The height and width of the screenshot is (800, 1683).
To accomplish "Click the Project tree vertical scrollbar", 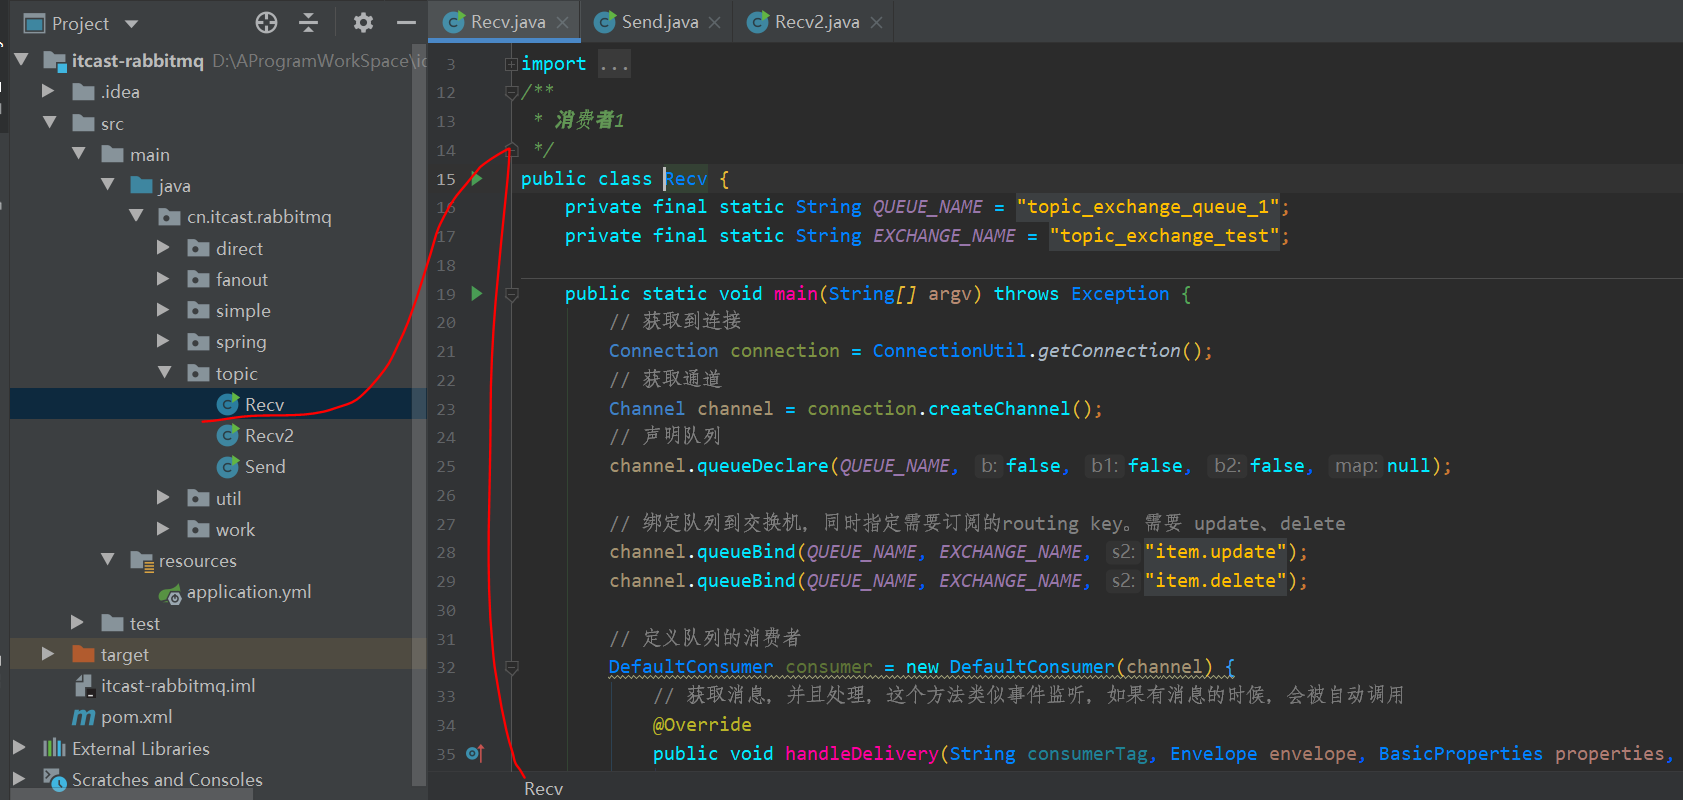I will click(x=419, y=415).
